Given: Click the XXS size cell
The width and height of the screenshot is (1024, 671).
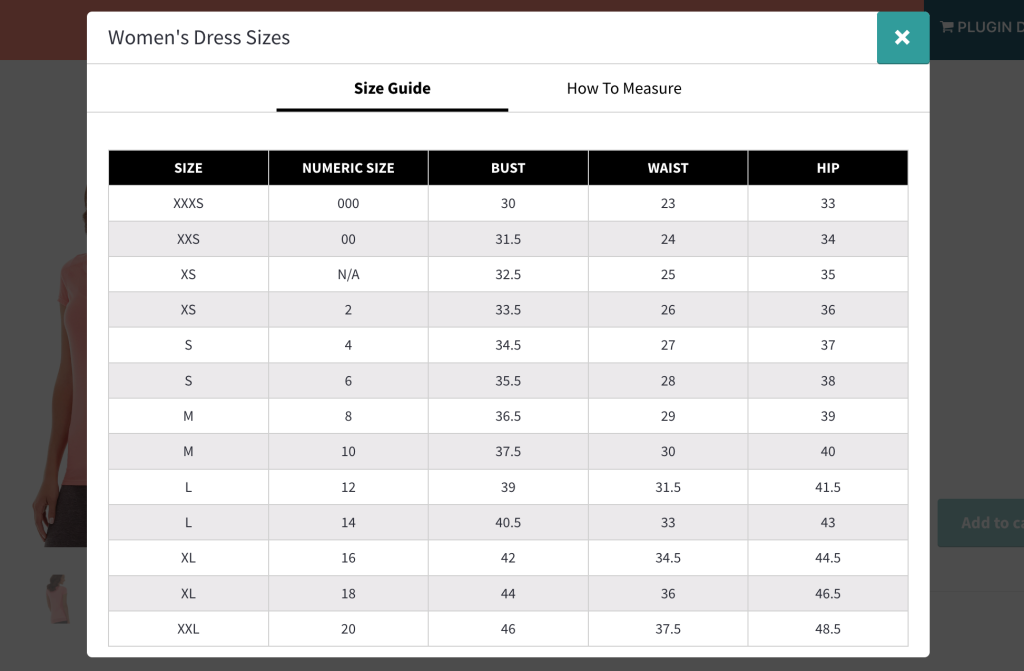Looking at the screenshot, I should point(188,239).
